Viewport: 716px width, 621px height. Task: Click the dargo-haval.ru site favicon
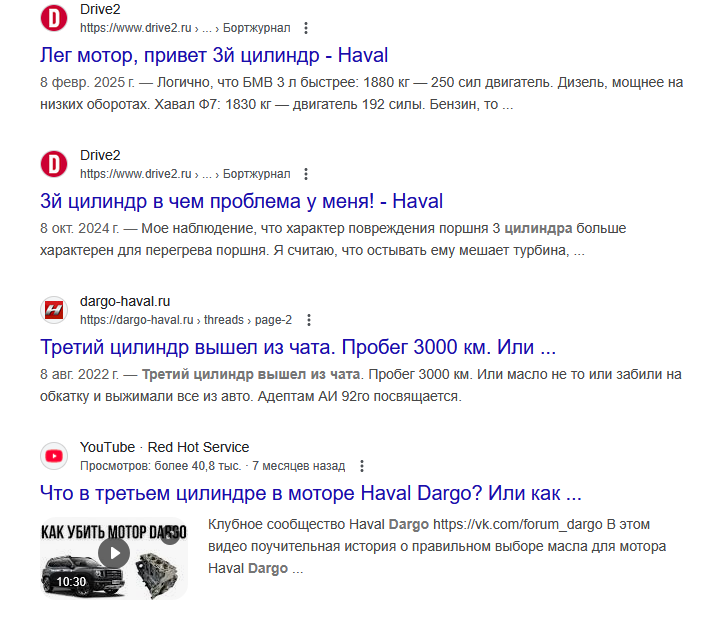coord(54,310)
